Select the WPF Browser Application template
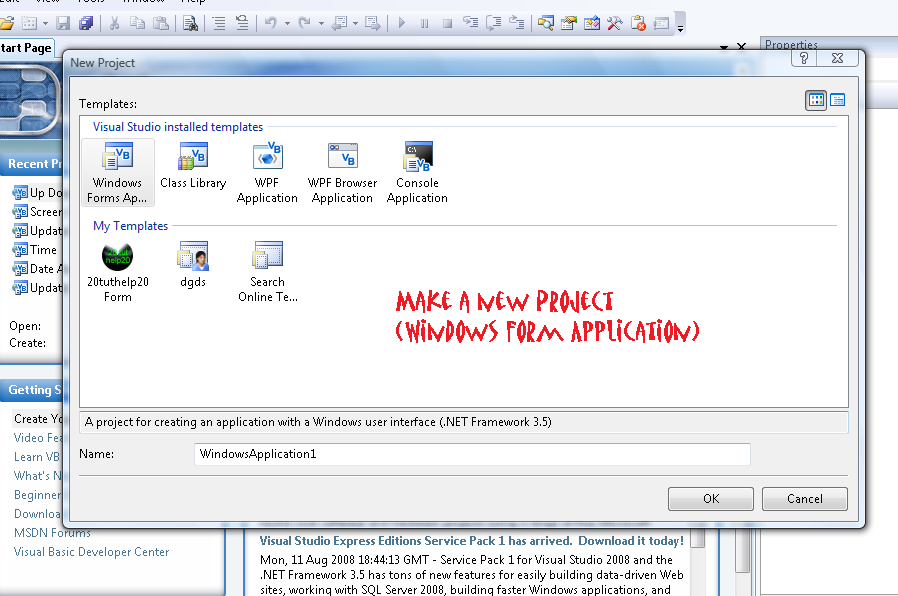The image size is (898, 596). click(342, 172)
